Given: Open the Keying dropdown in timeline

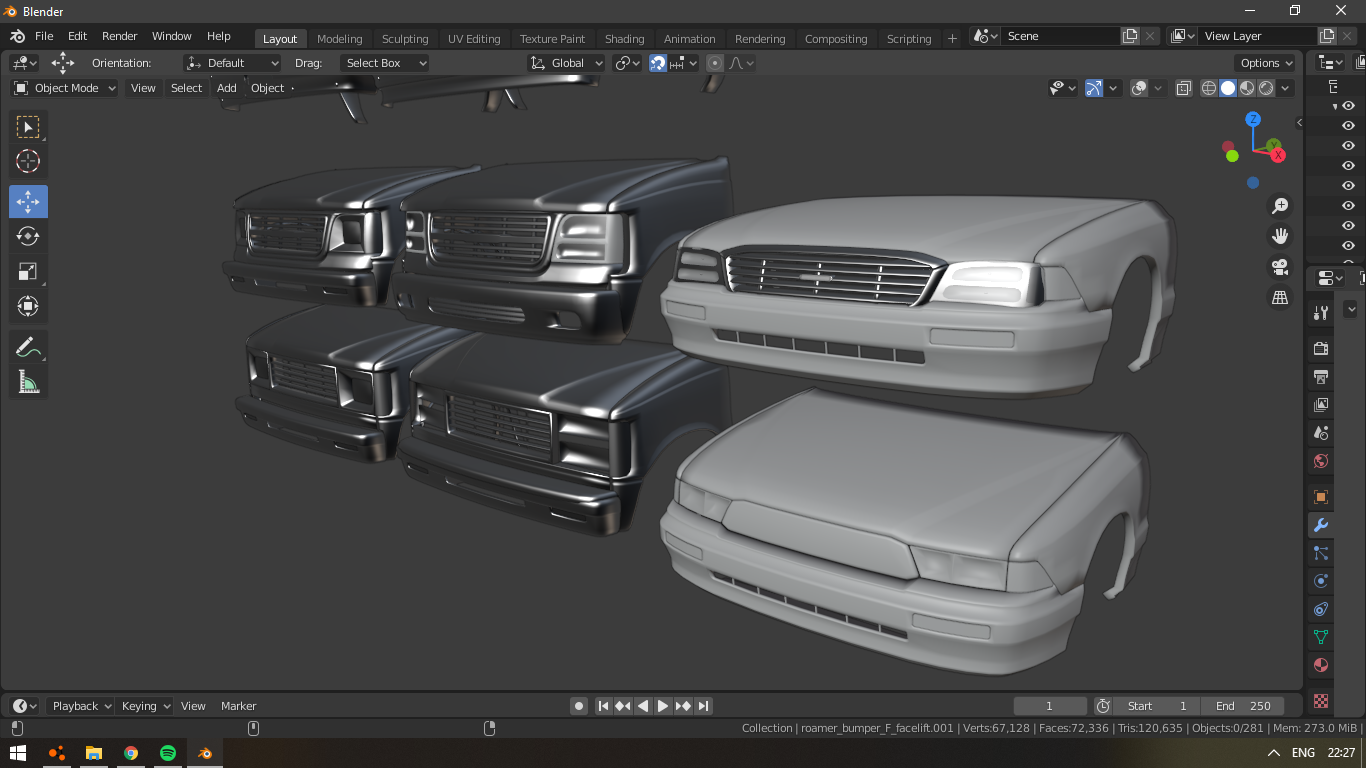Looking at the screenshot, I should pyautogui.click(x=145, y=706).
